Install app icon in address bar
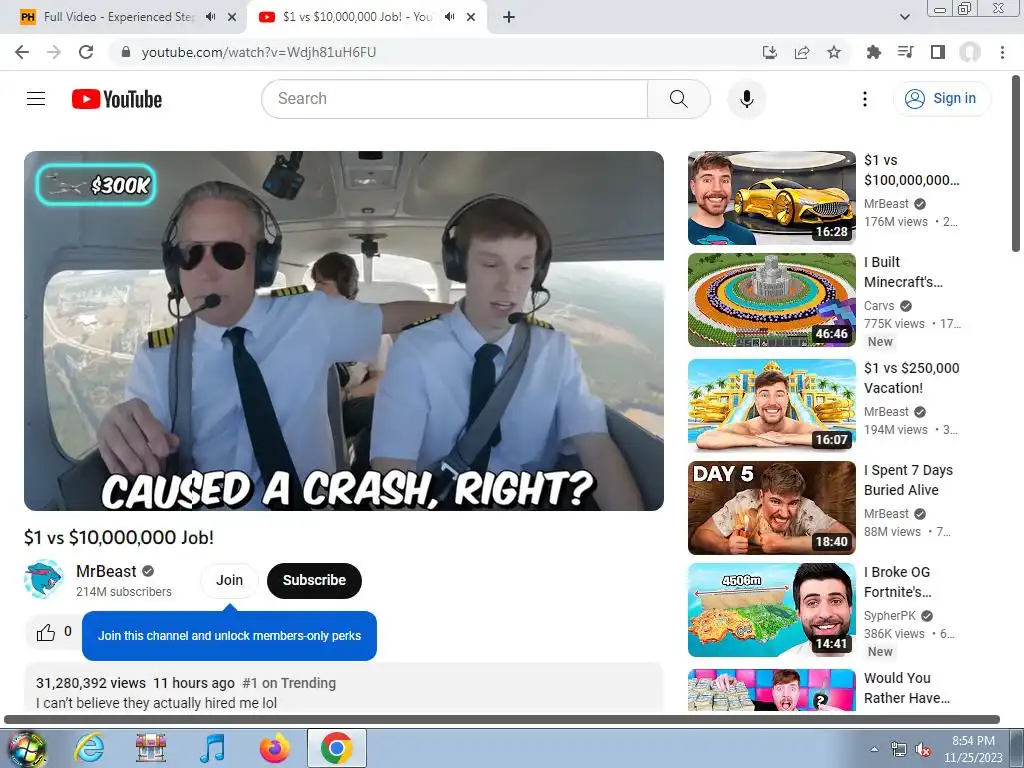The image size is (1024, 768). (x=770, y=52)
